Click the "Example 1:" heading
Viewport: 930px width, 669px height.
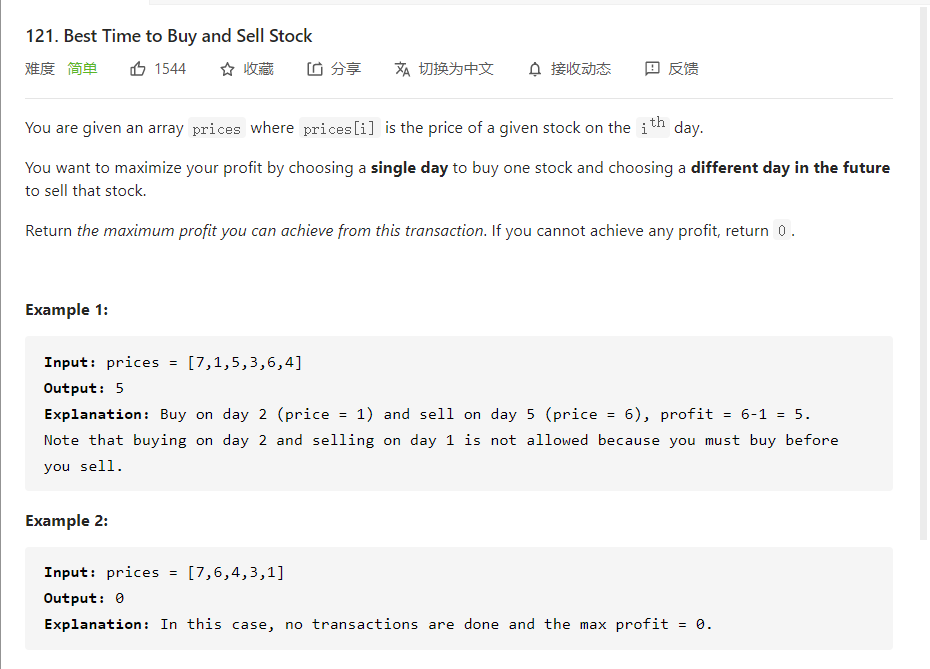[66, 310]
